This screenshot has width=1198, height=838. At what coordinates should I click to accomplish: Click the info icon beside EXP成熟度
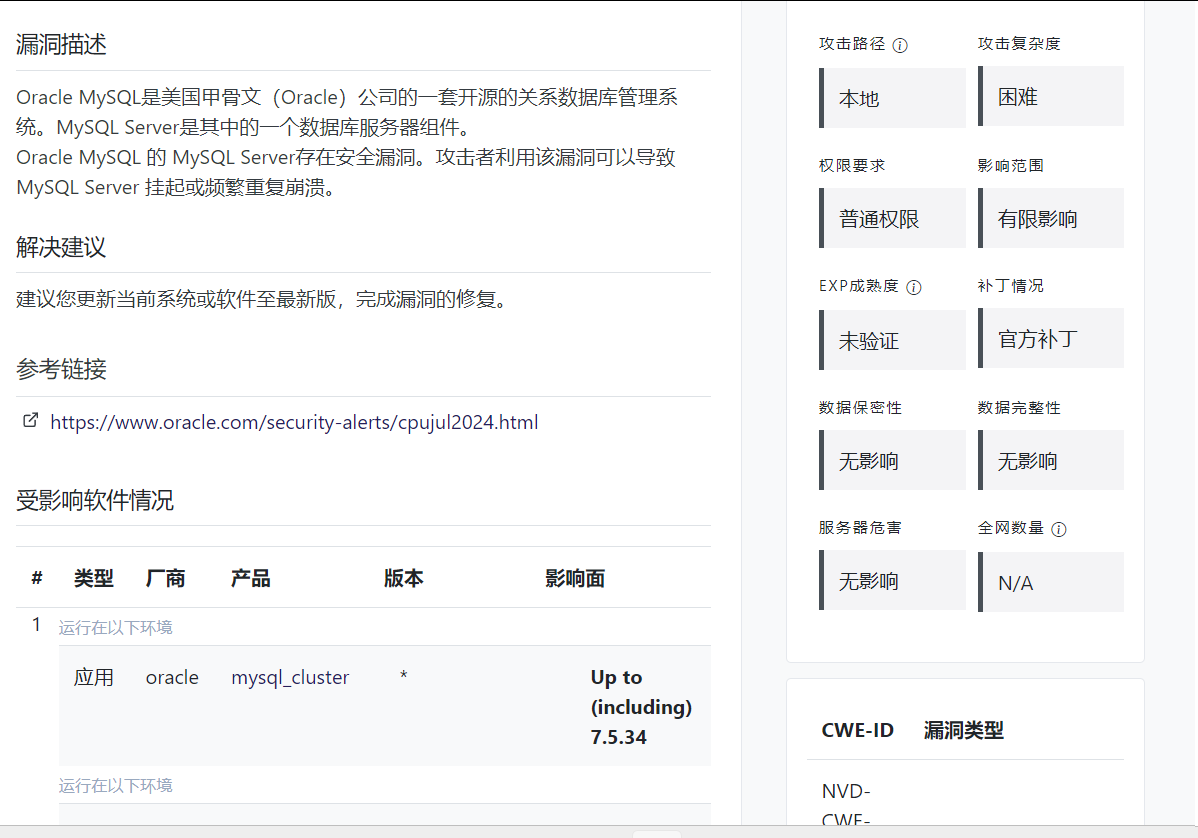tap(913, 287)
